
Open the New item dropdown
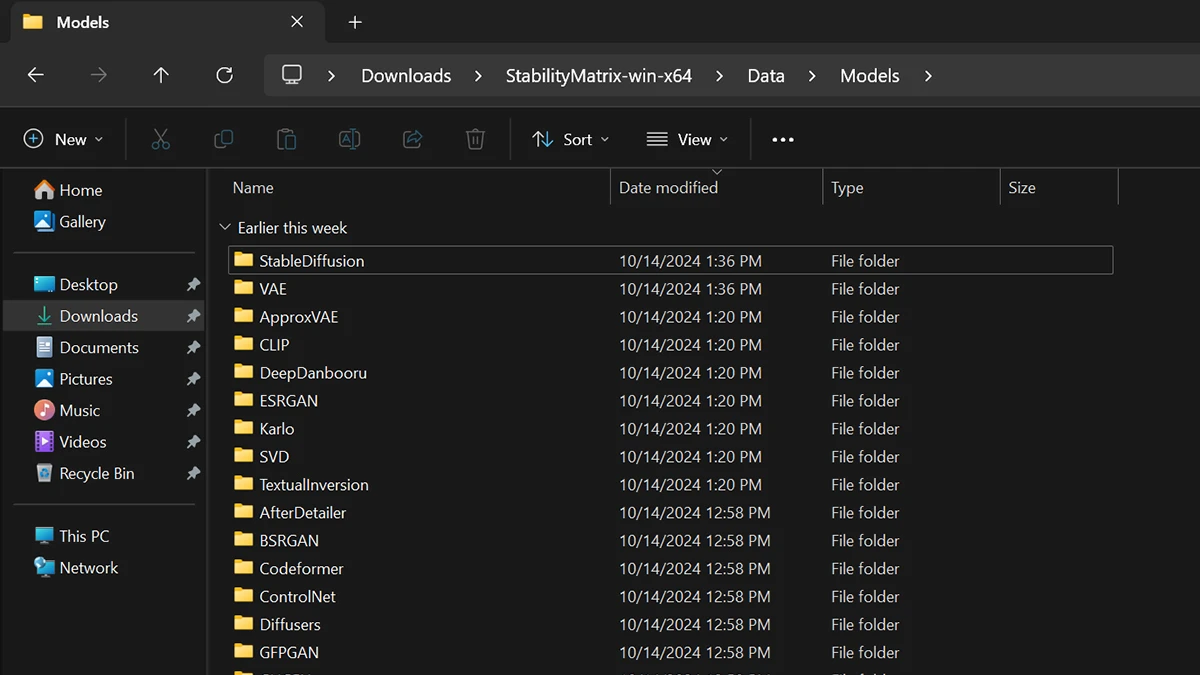point(64,140)
